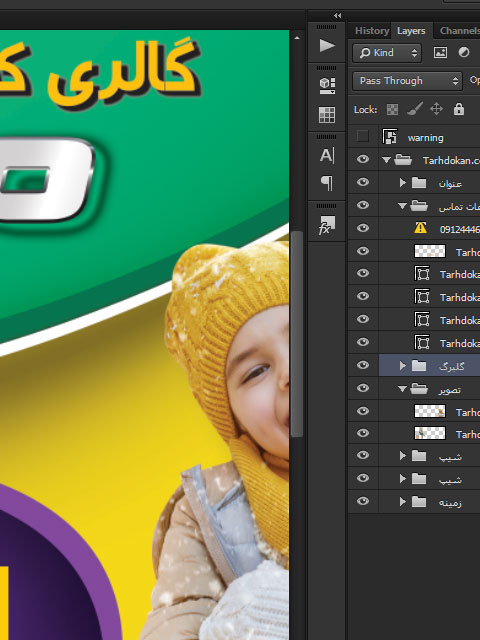The width and height of the screenshot is (480, 640).
Task: Click the warning layer smart object thumbnail
Action: 390,136
